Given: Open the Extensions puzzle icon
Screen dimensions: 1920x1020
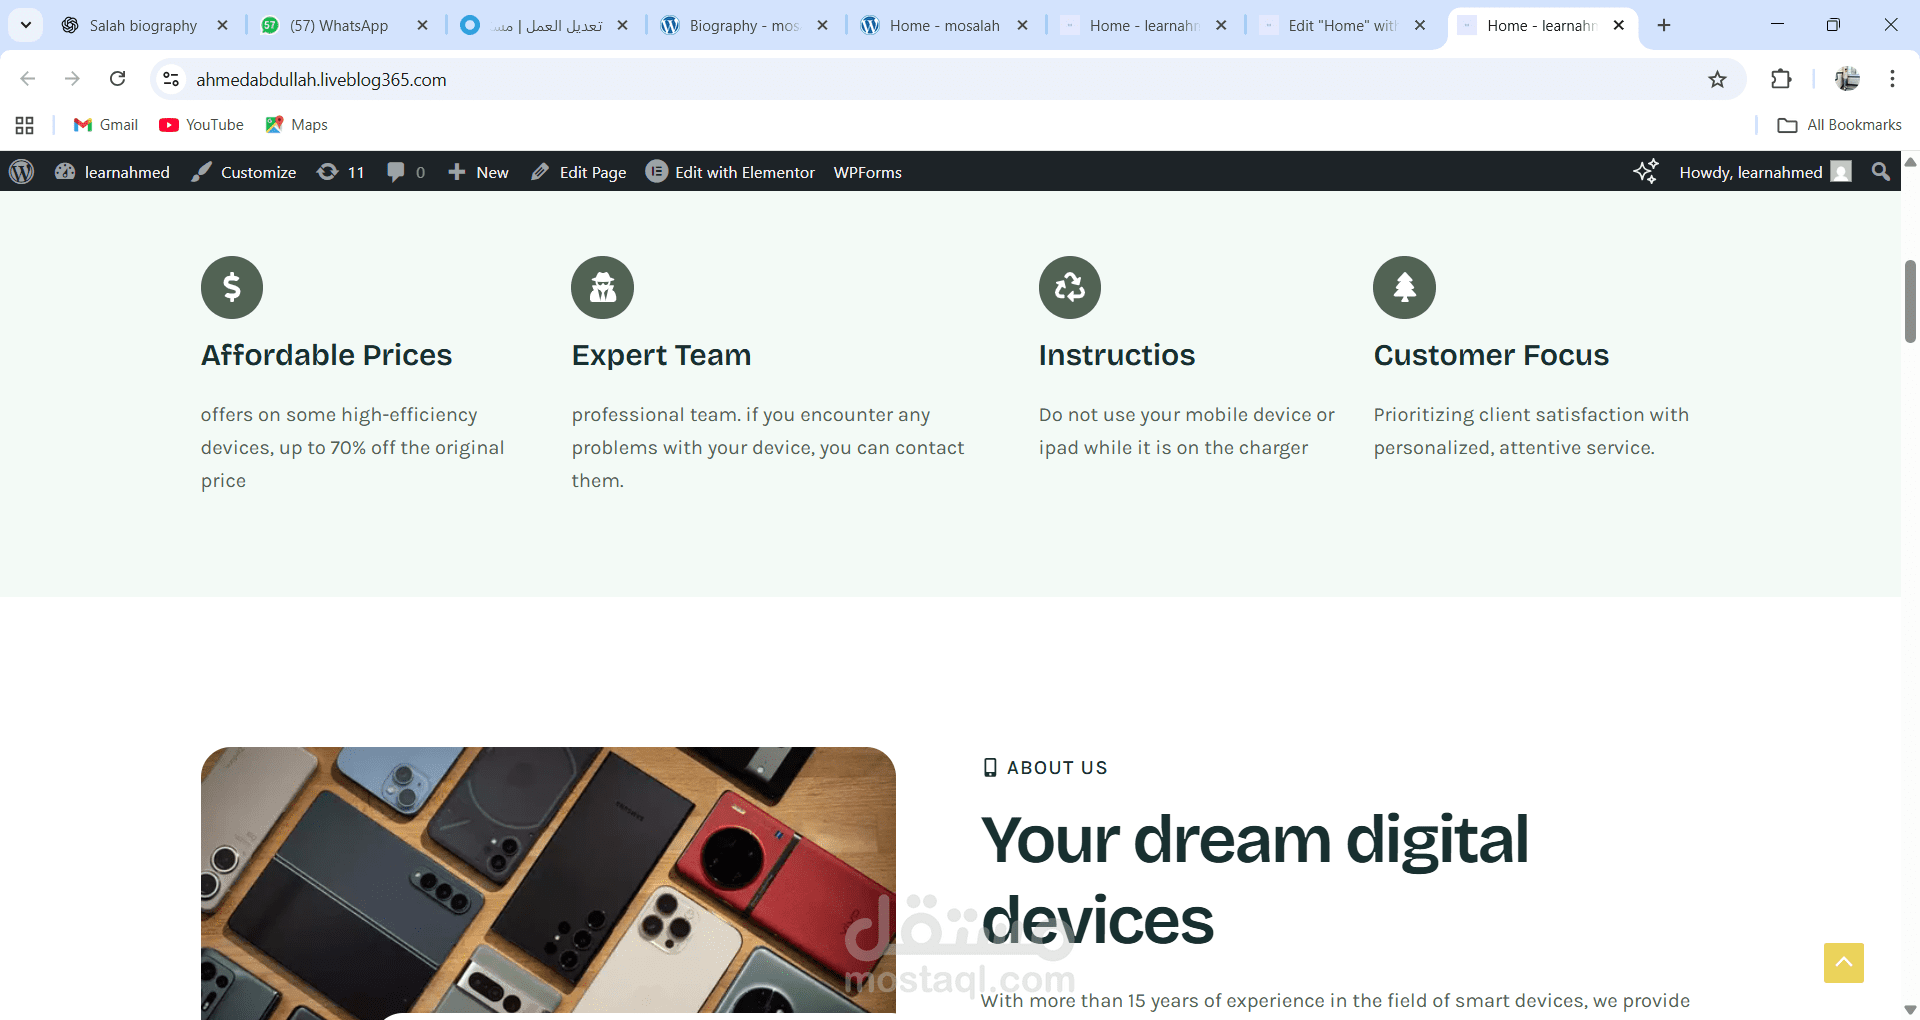Looking at the screenshot, I should [x=1781, y=79].
